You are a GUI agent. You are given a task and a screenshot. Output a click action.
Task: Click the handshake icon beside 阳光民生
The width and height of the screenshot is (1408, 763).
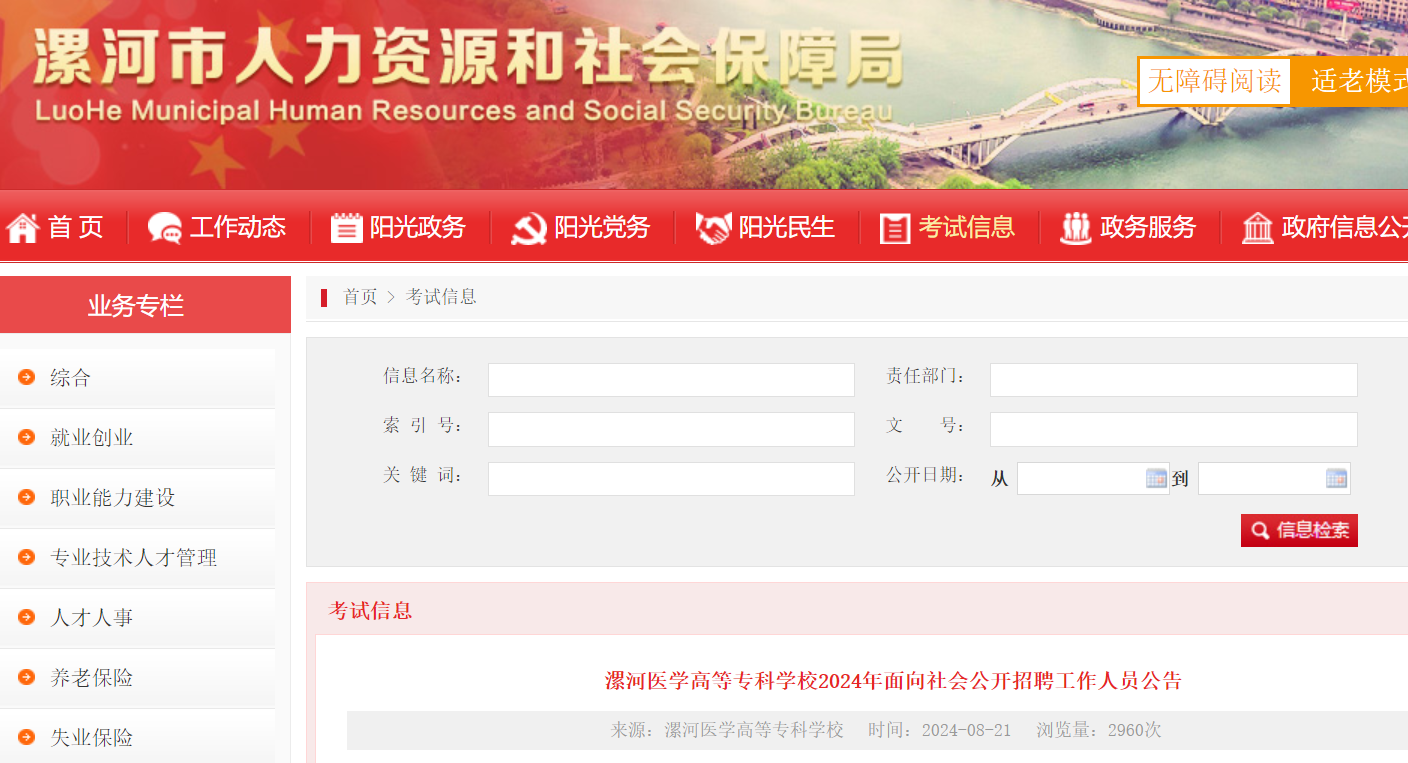tap(713, 228)
